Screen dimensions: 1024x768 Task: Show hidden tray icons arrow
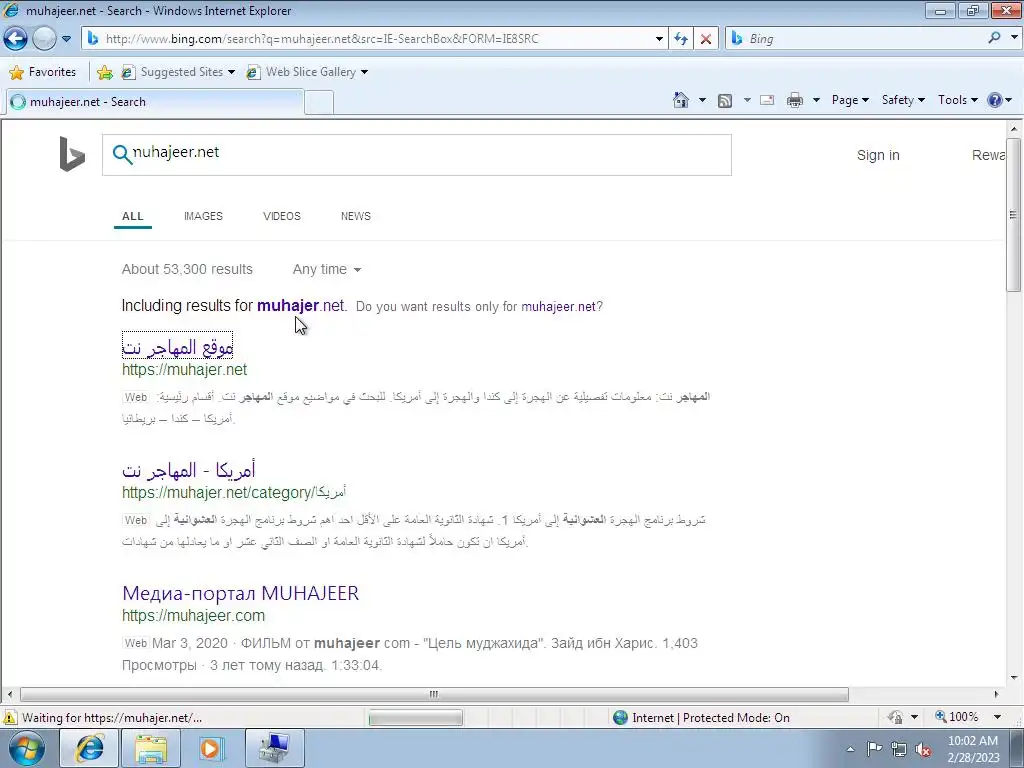(850, 749)
